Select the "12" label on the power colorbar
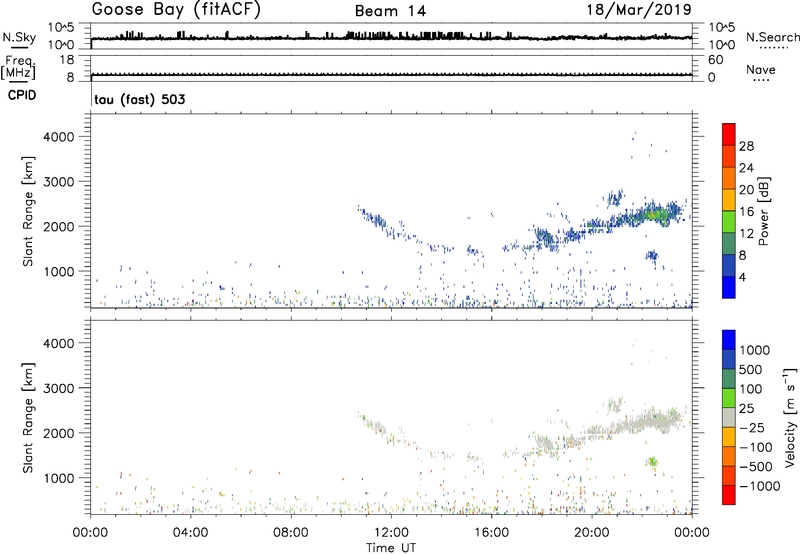Image resolution: width=800 pixels, height=554 pixels. (x=746, y=234)
